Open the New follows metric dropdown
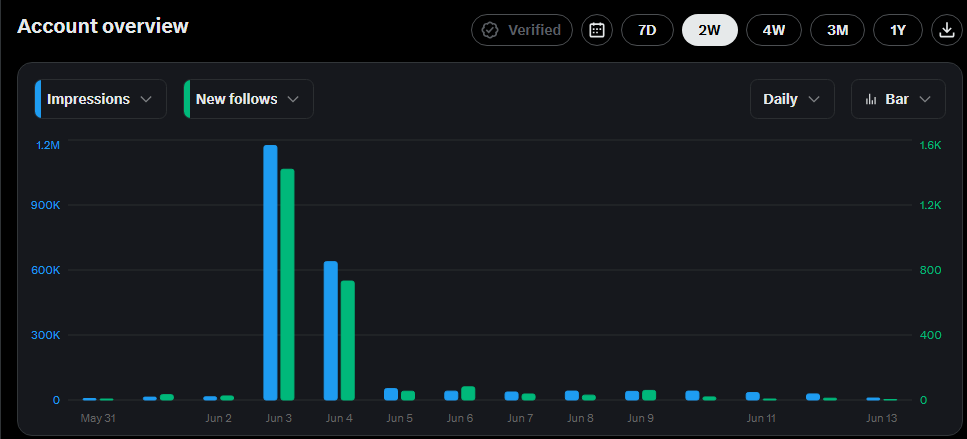The height and width of the screenshot is (439, 967). click(x=249, y=99)
